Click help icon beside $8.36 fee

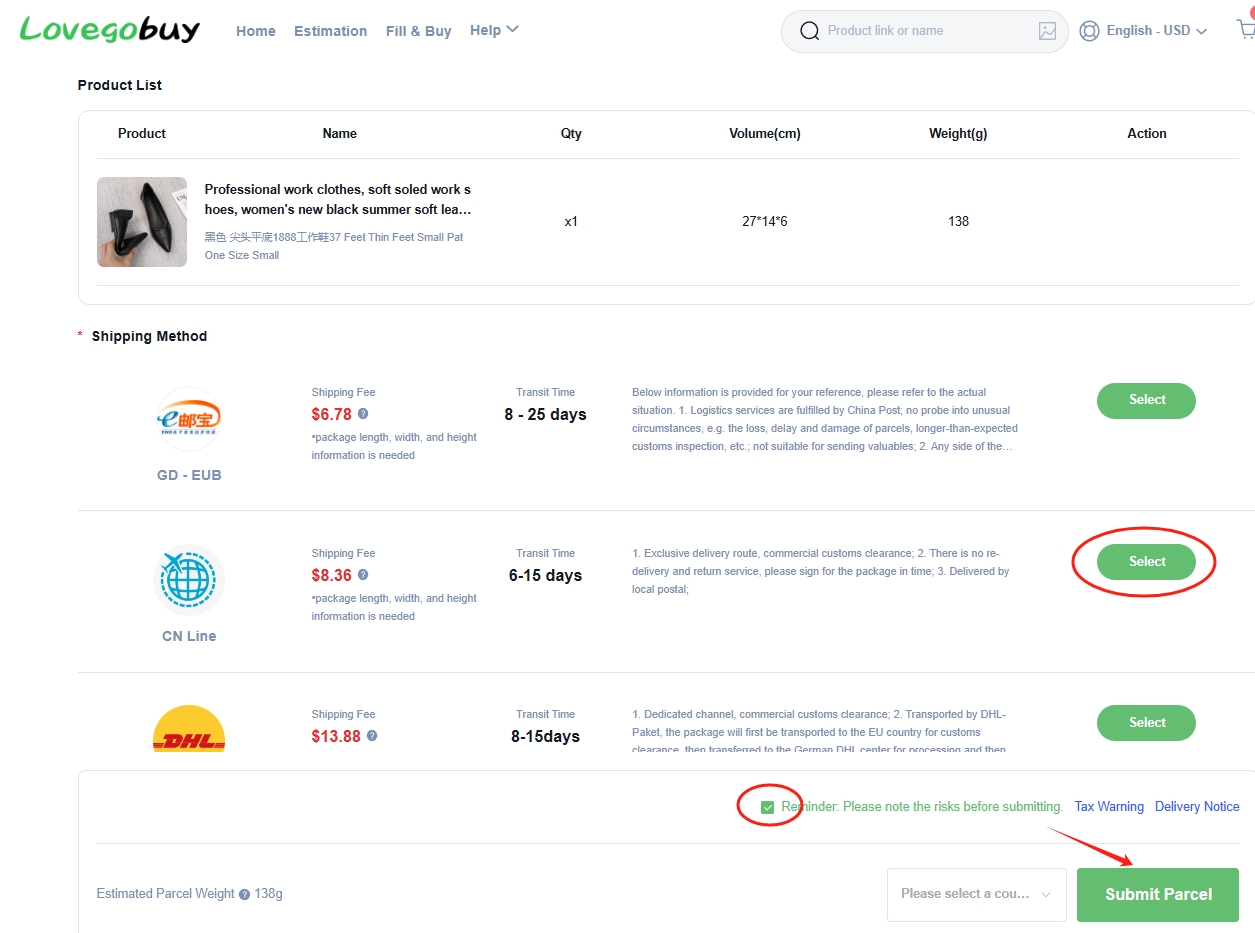pos(363,574)
